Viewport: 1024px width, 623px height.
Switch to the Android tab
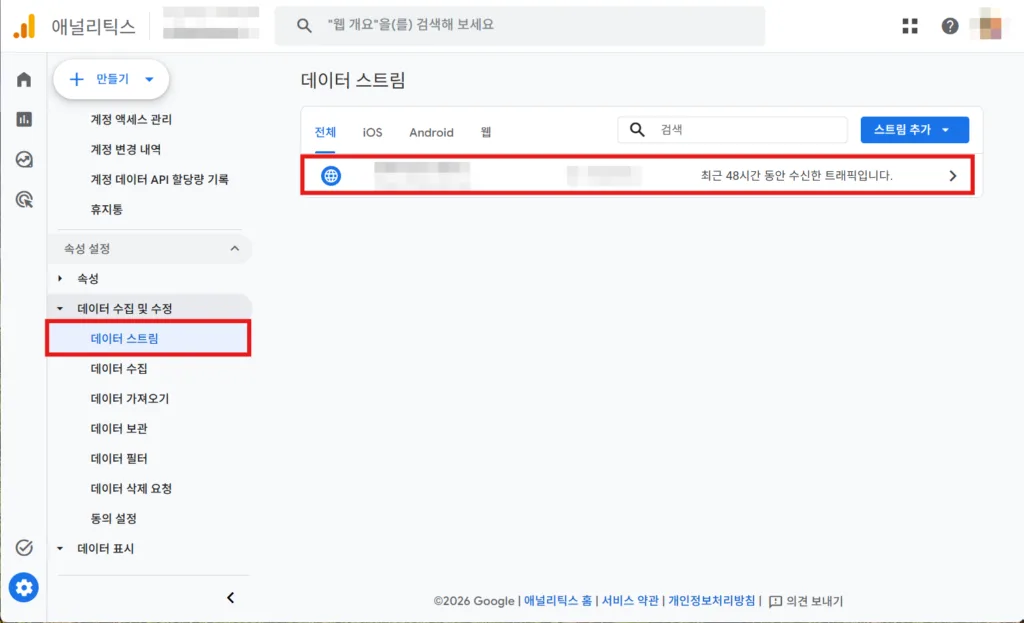click(431, 133)
